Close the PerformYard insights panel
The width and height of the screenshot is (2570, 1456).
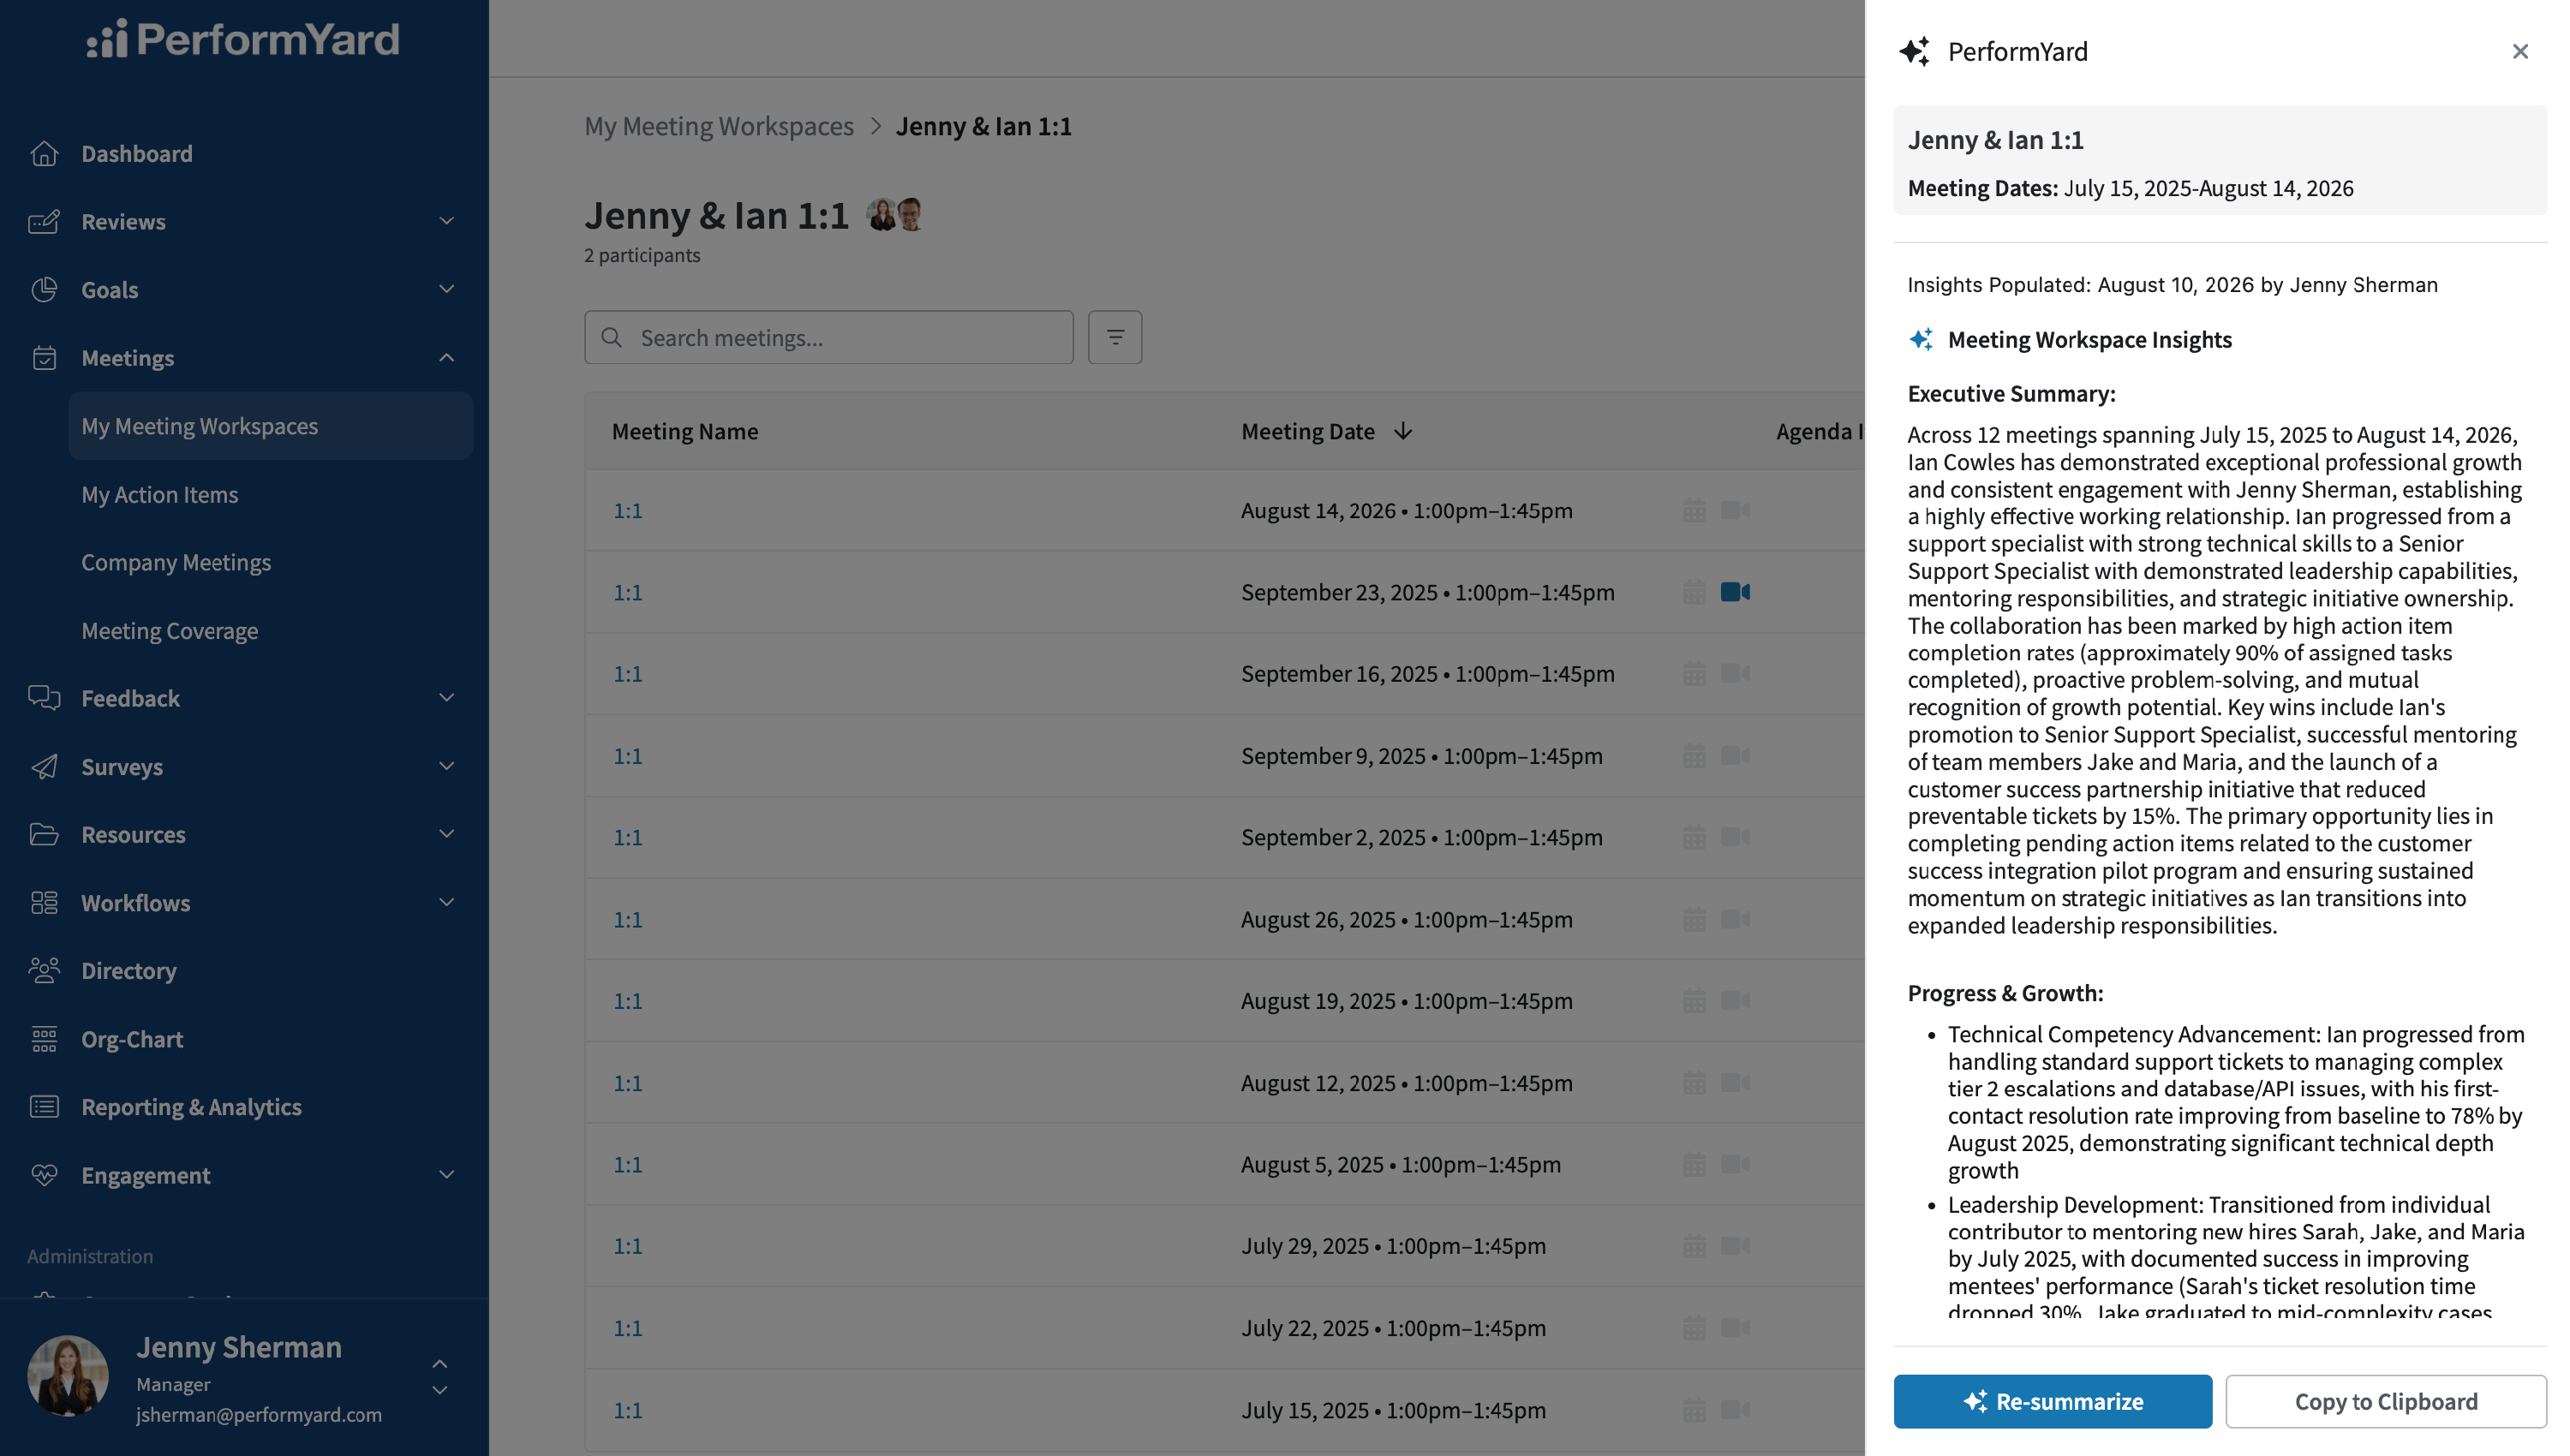pos(2520,51)
